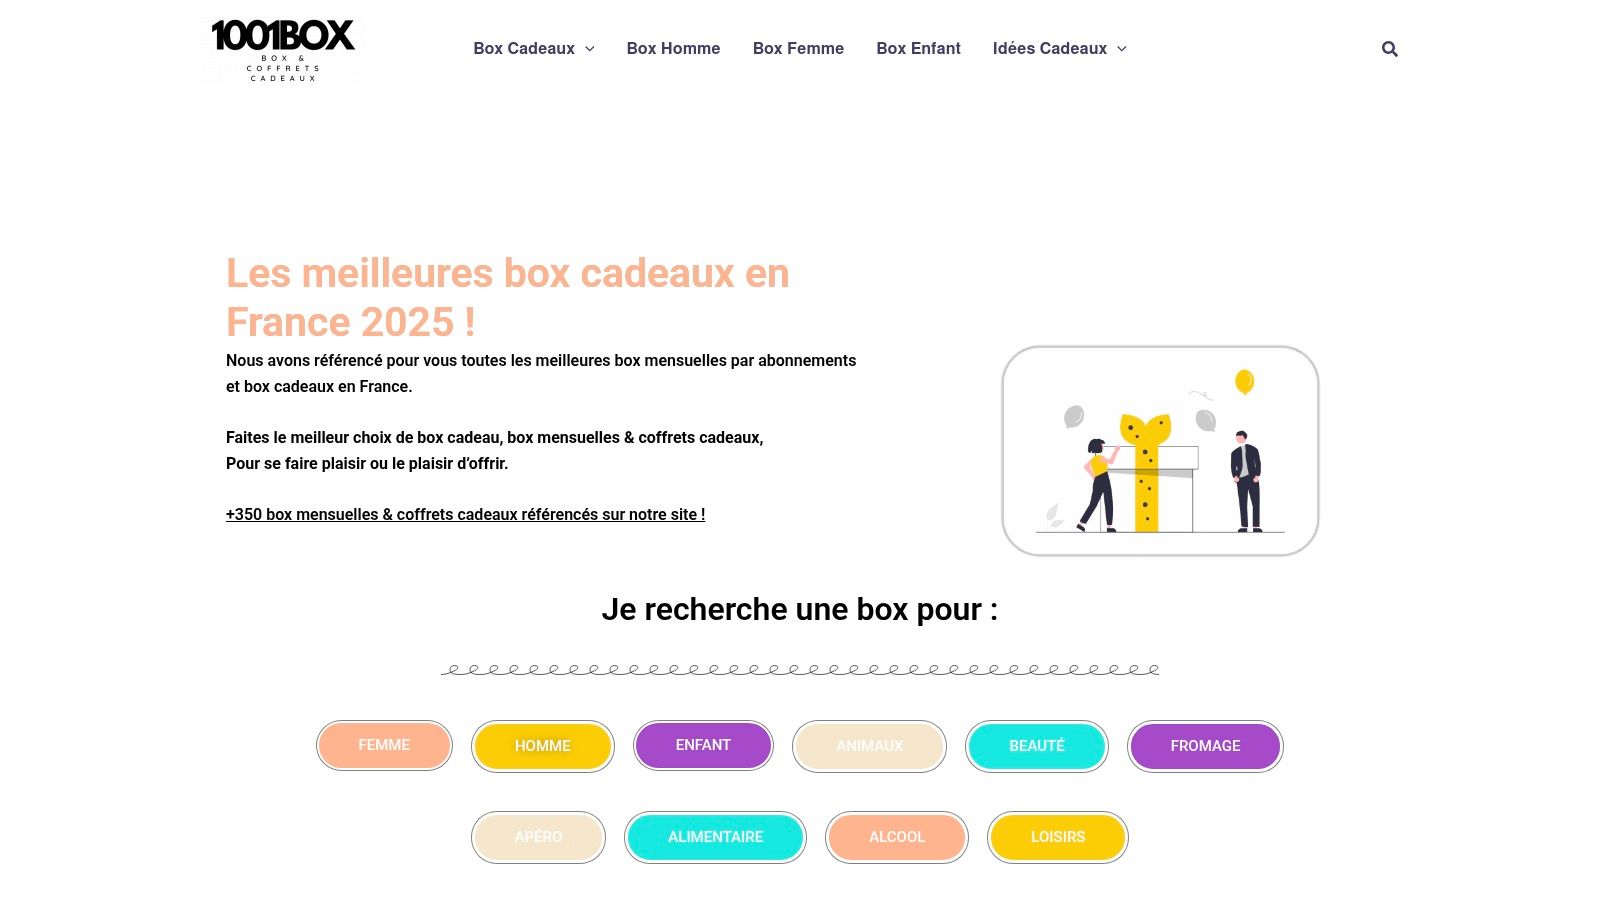Select the HOMME category button
The image size is (1600, 900).
542,746
